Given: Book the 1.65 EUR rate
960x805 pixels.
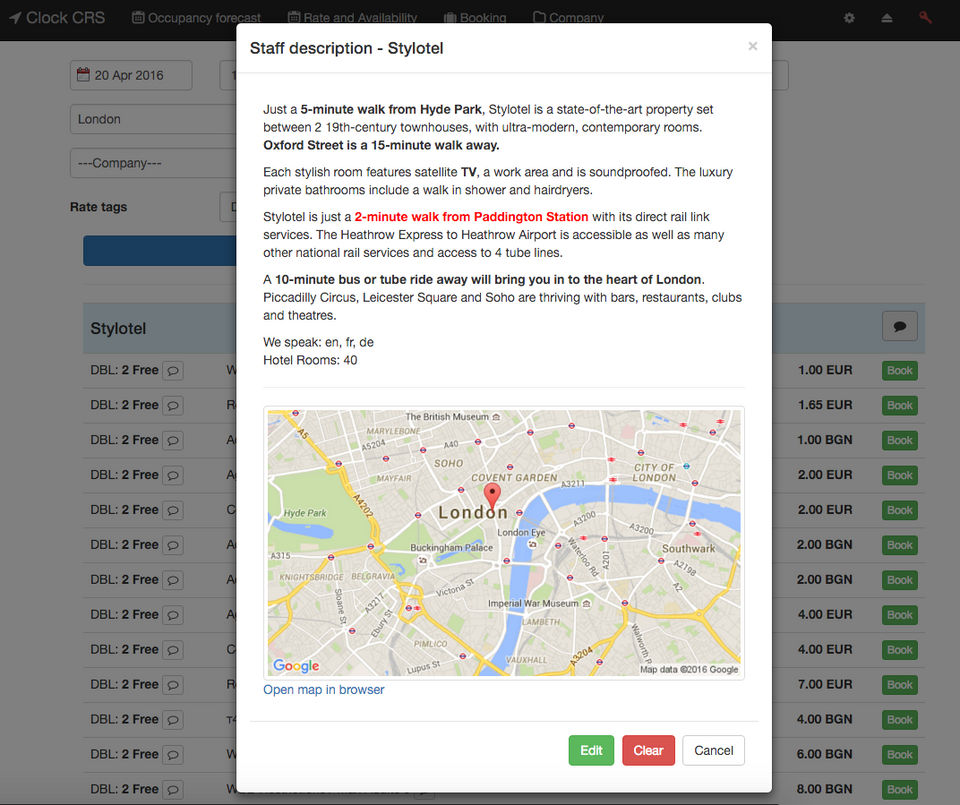Looking at the screenshot, I should 899,405.
